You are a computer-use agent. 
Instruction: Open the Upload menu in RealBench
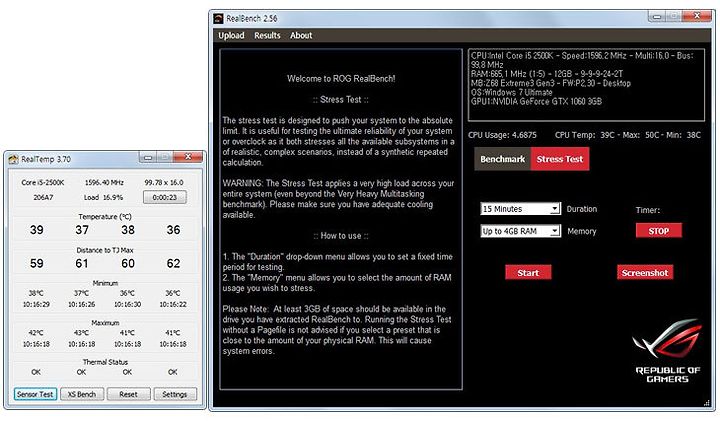(x=231, y=35)
